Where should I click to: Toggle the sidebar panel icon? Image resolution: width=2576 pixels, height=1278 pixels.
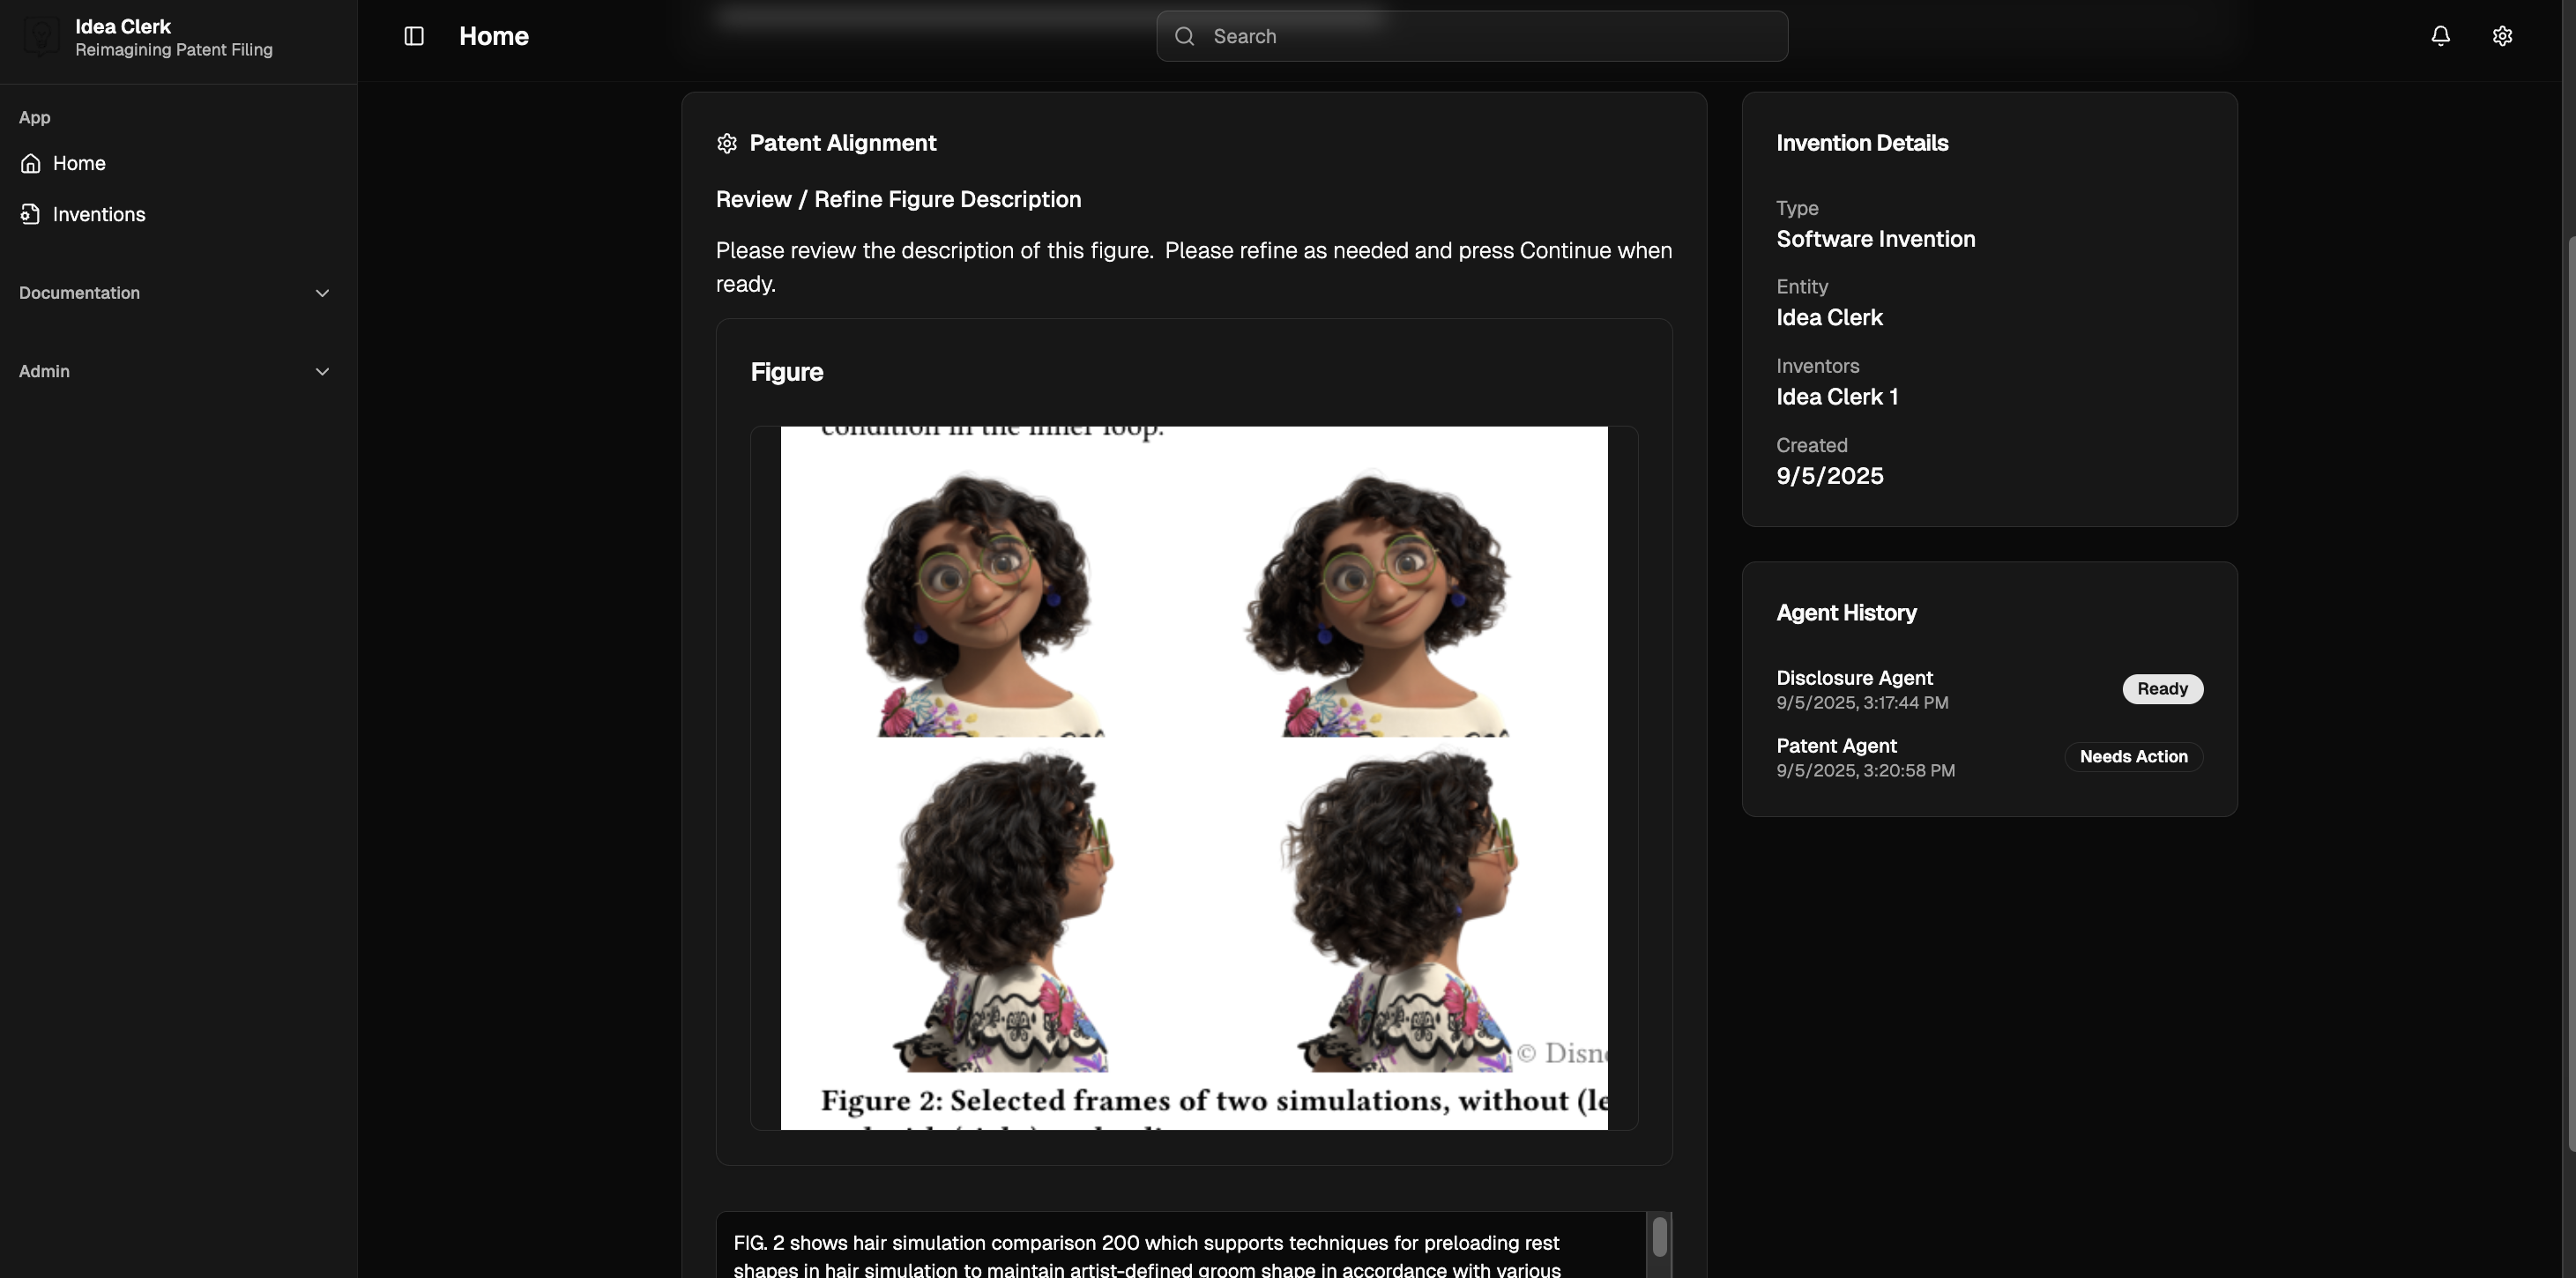(x=414, y=36)
